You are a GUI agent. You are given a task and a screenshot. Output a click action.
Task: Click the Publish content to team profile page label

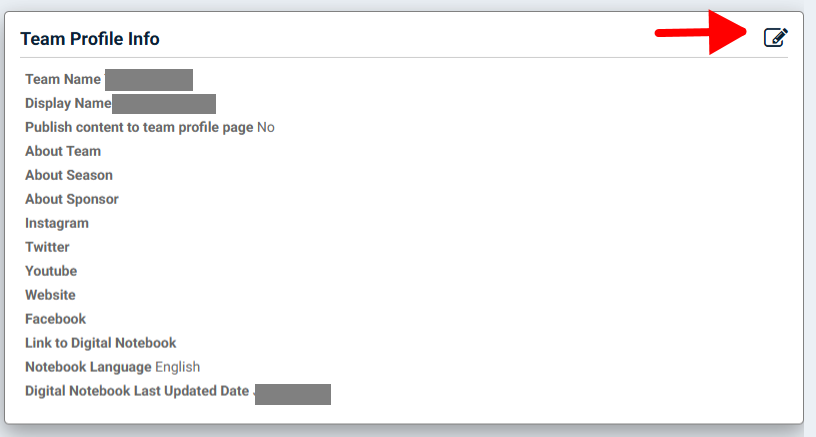(139, 127)
